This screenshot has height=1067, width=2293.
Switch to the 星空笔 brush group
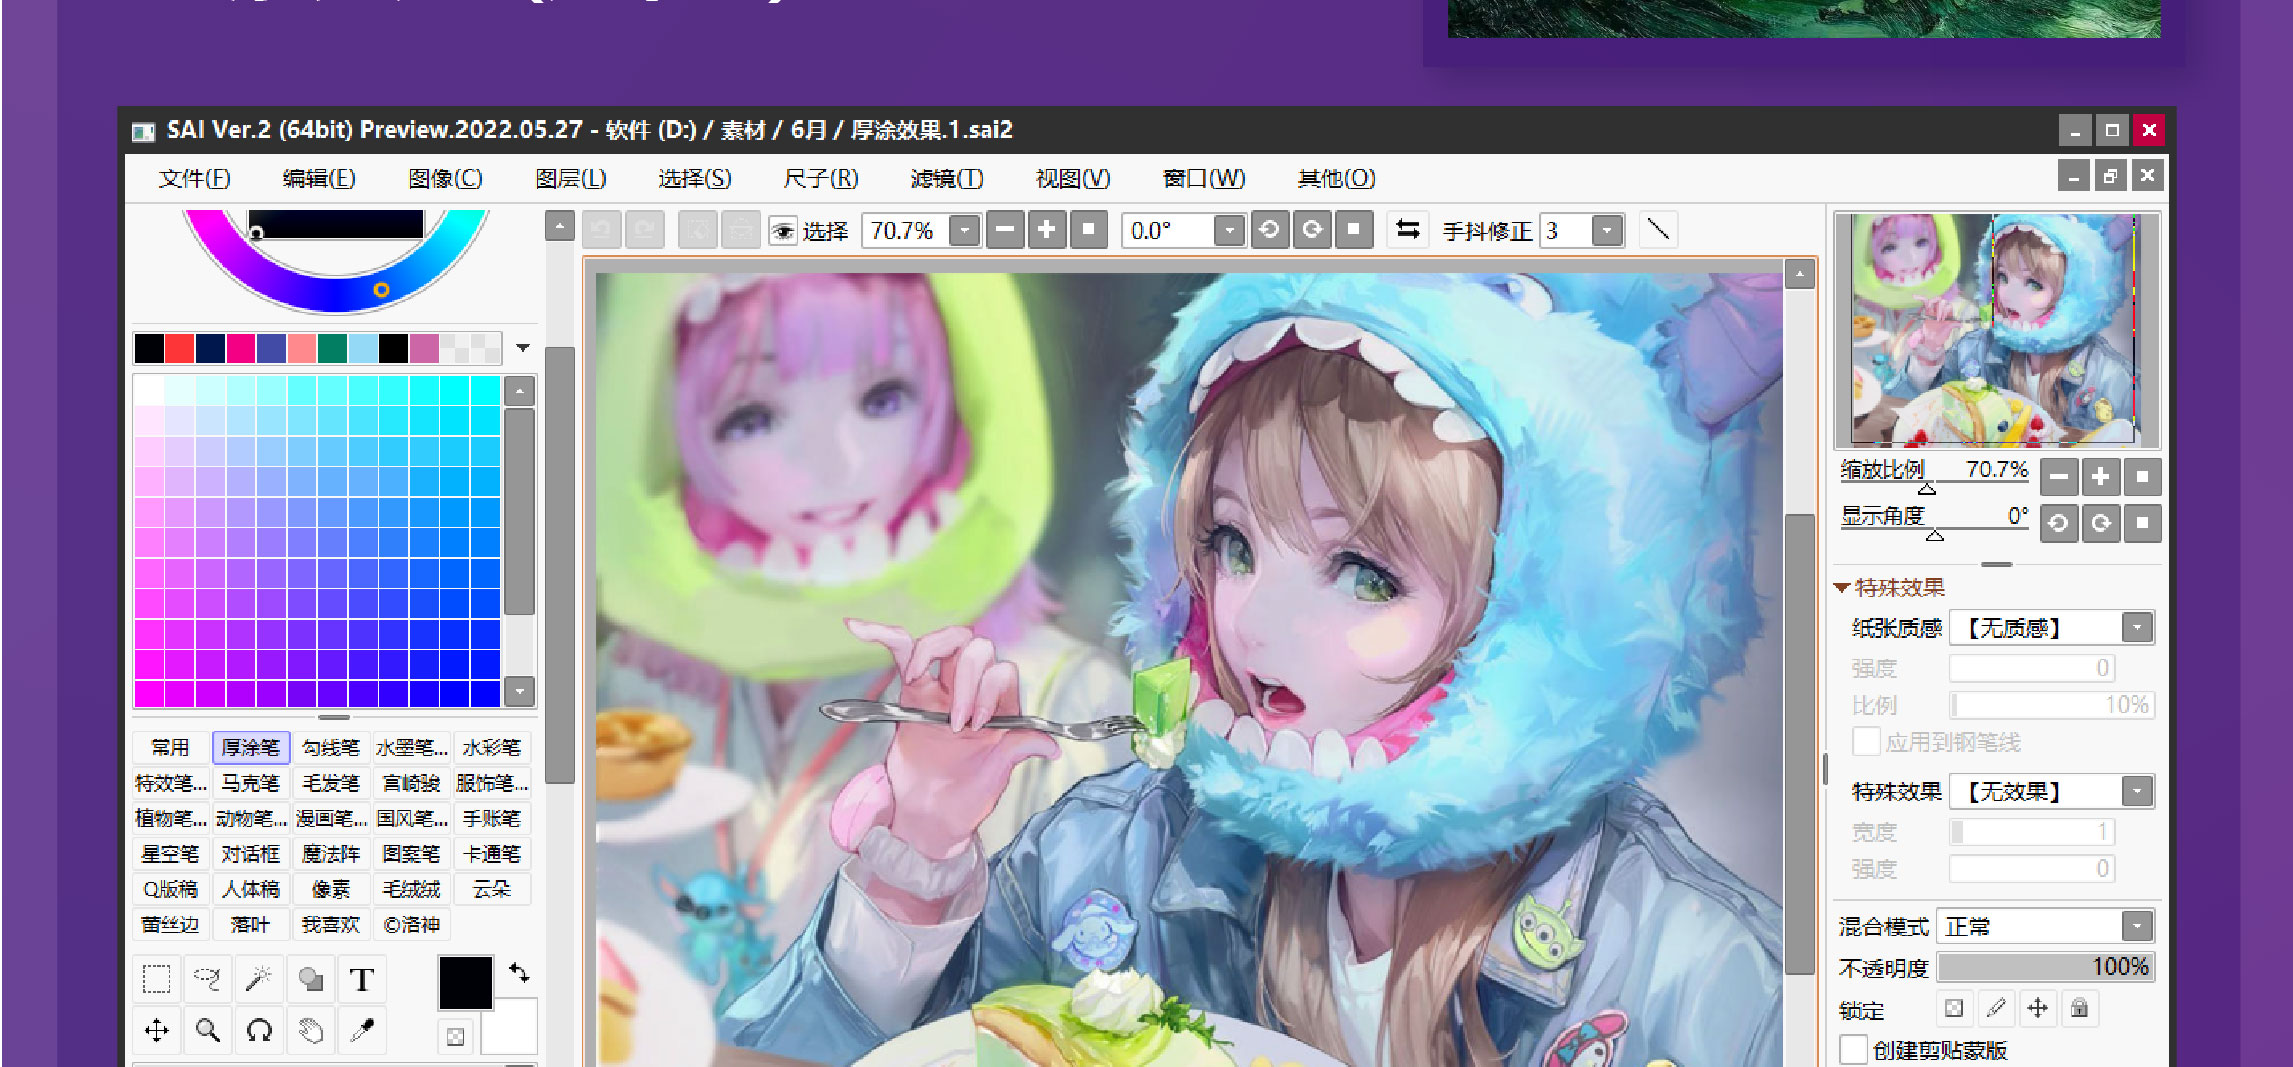pos(171,854)
